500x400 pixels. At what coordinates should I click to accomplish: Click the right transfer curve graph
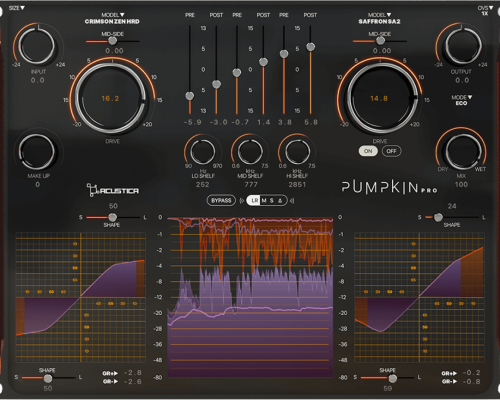(x=419, y=297)
